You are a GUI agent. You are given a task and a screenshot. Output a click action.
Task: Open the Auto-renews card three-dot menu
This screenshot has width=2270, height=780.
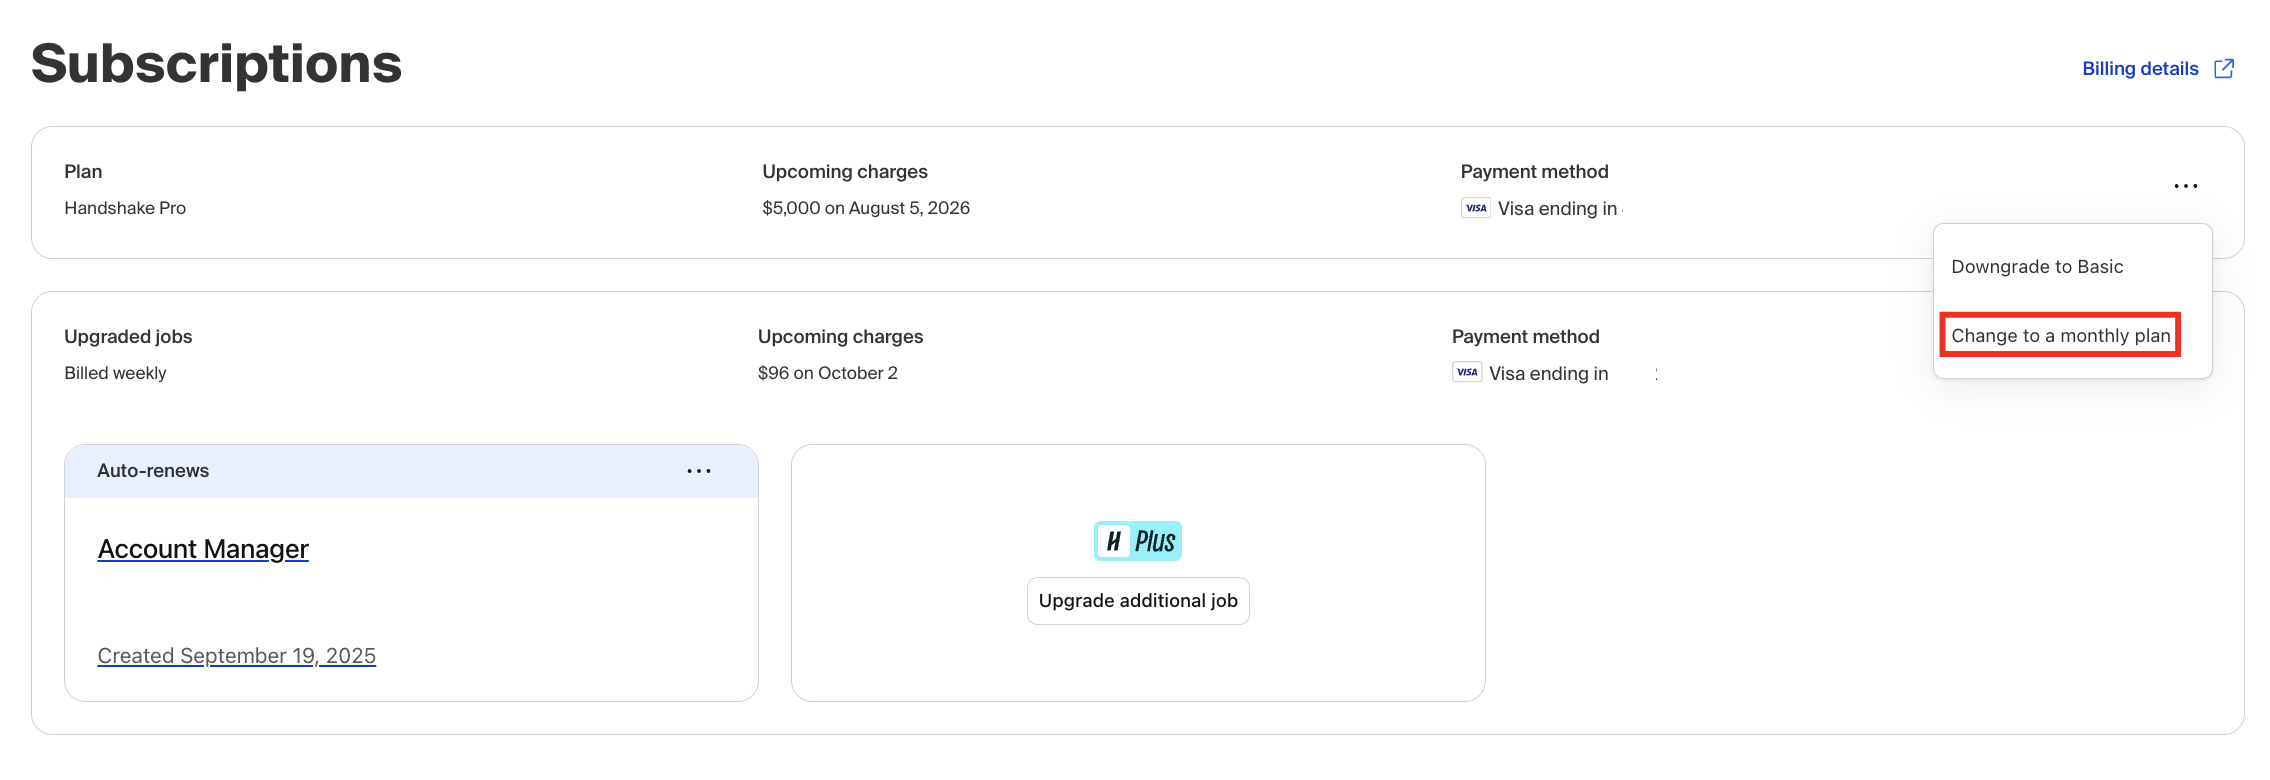(x=699, y=471)
